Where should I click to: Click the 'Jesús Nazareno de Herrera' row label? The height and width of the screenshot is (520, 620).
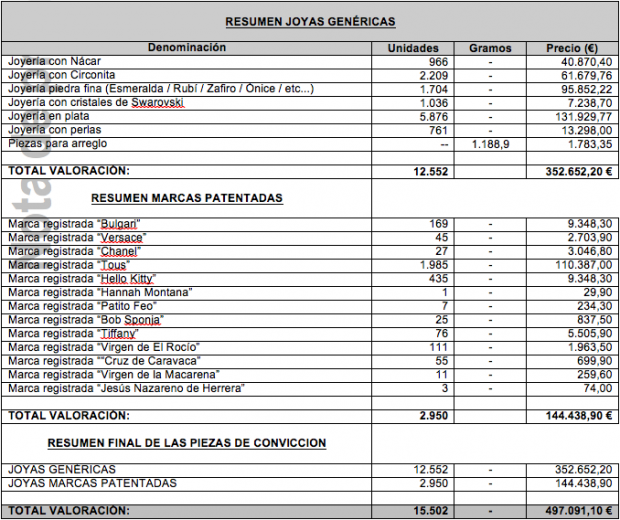coord(127,388)
